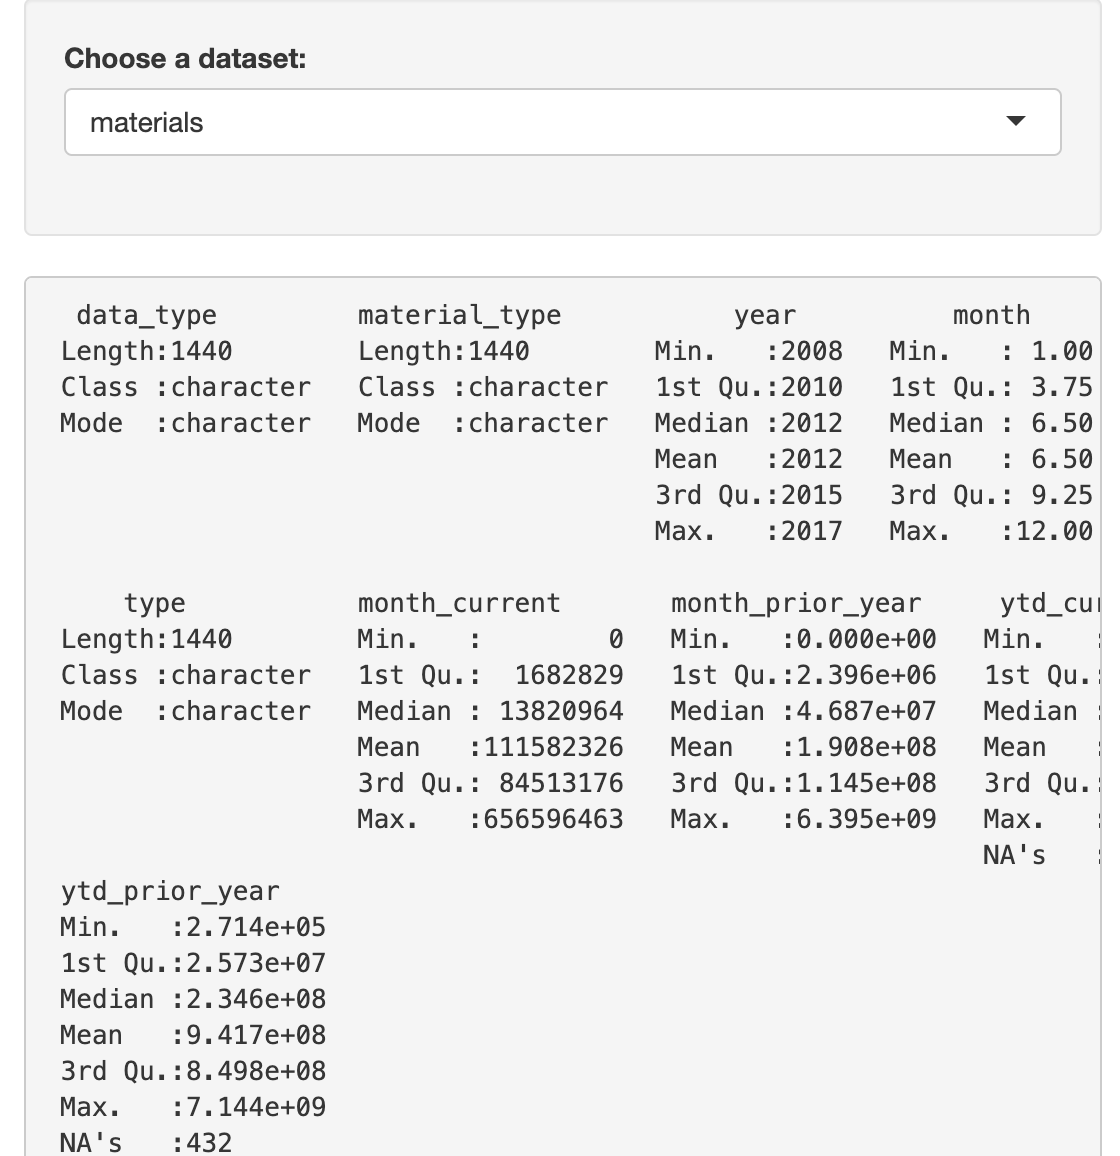Click the ytd_prior_year column header
This screenshot has width=1120, height=1156.
(x=170, y=892)
